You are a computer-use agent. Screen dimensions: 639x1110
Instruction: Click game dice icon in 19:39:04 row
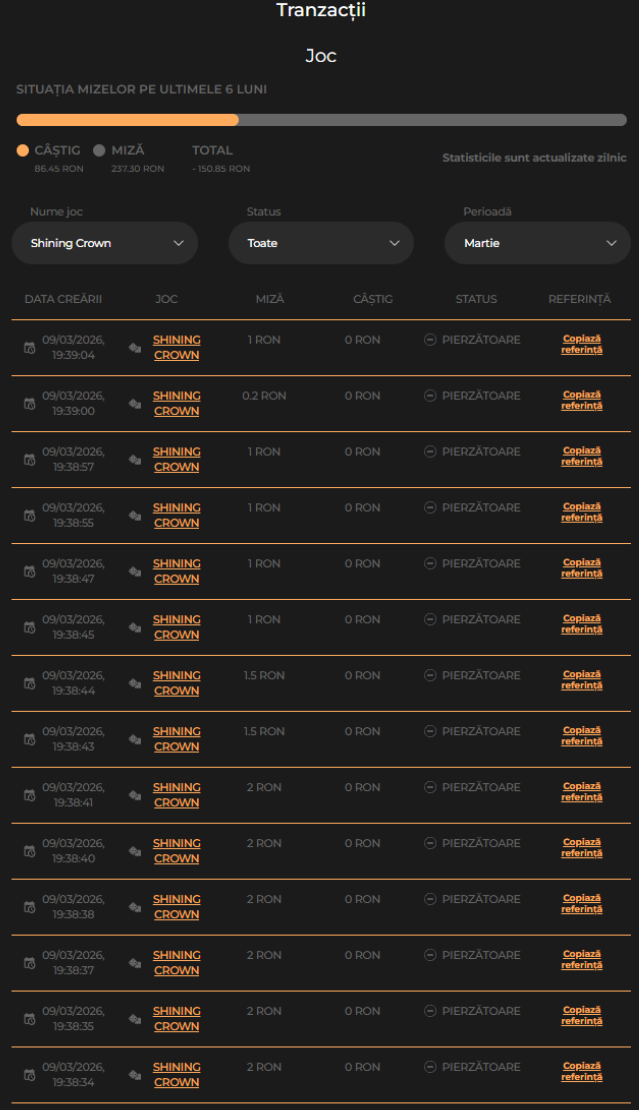pyautogui.click(x=135, y=348)
